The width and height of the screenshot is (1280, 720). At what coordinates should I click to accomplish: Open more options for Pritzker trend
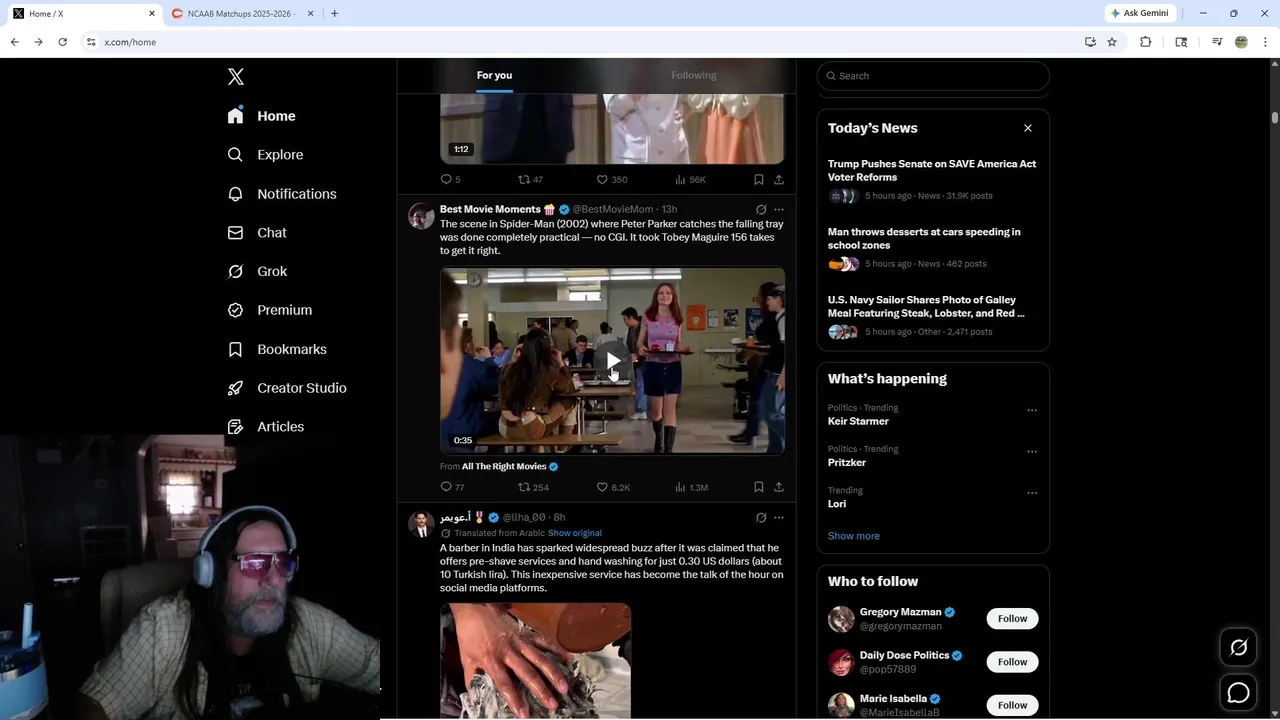pos(1032,451)
